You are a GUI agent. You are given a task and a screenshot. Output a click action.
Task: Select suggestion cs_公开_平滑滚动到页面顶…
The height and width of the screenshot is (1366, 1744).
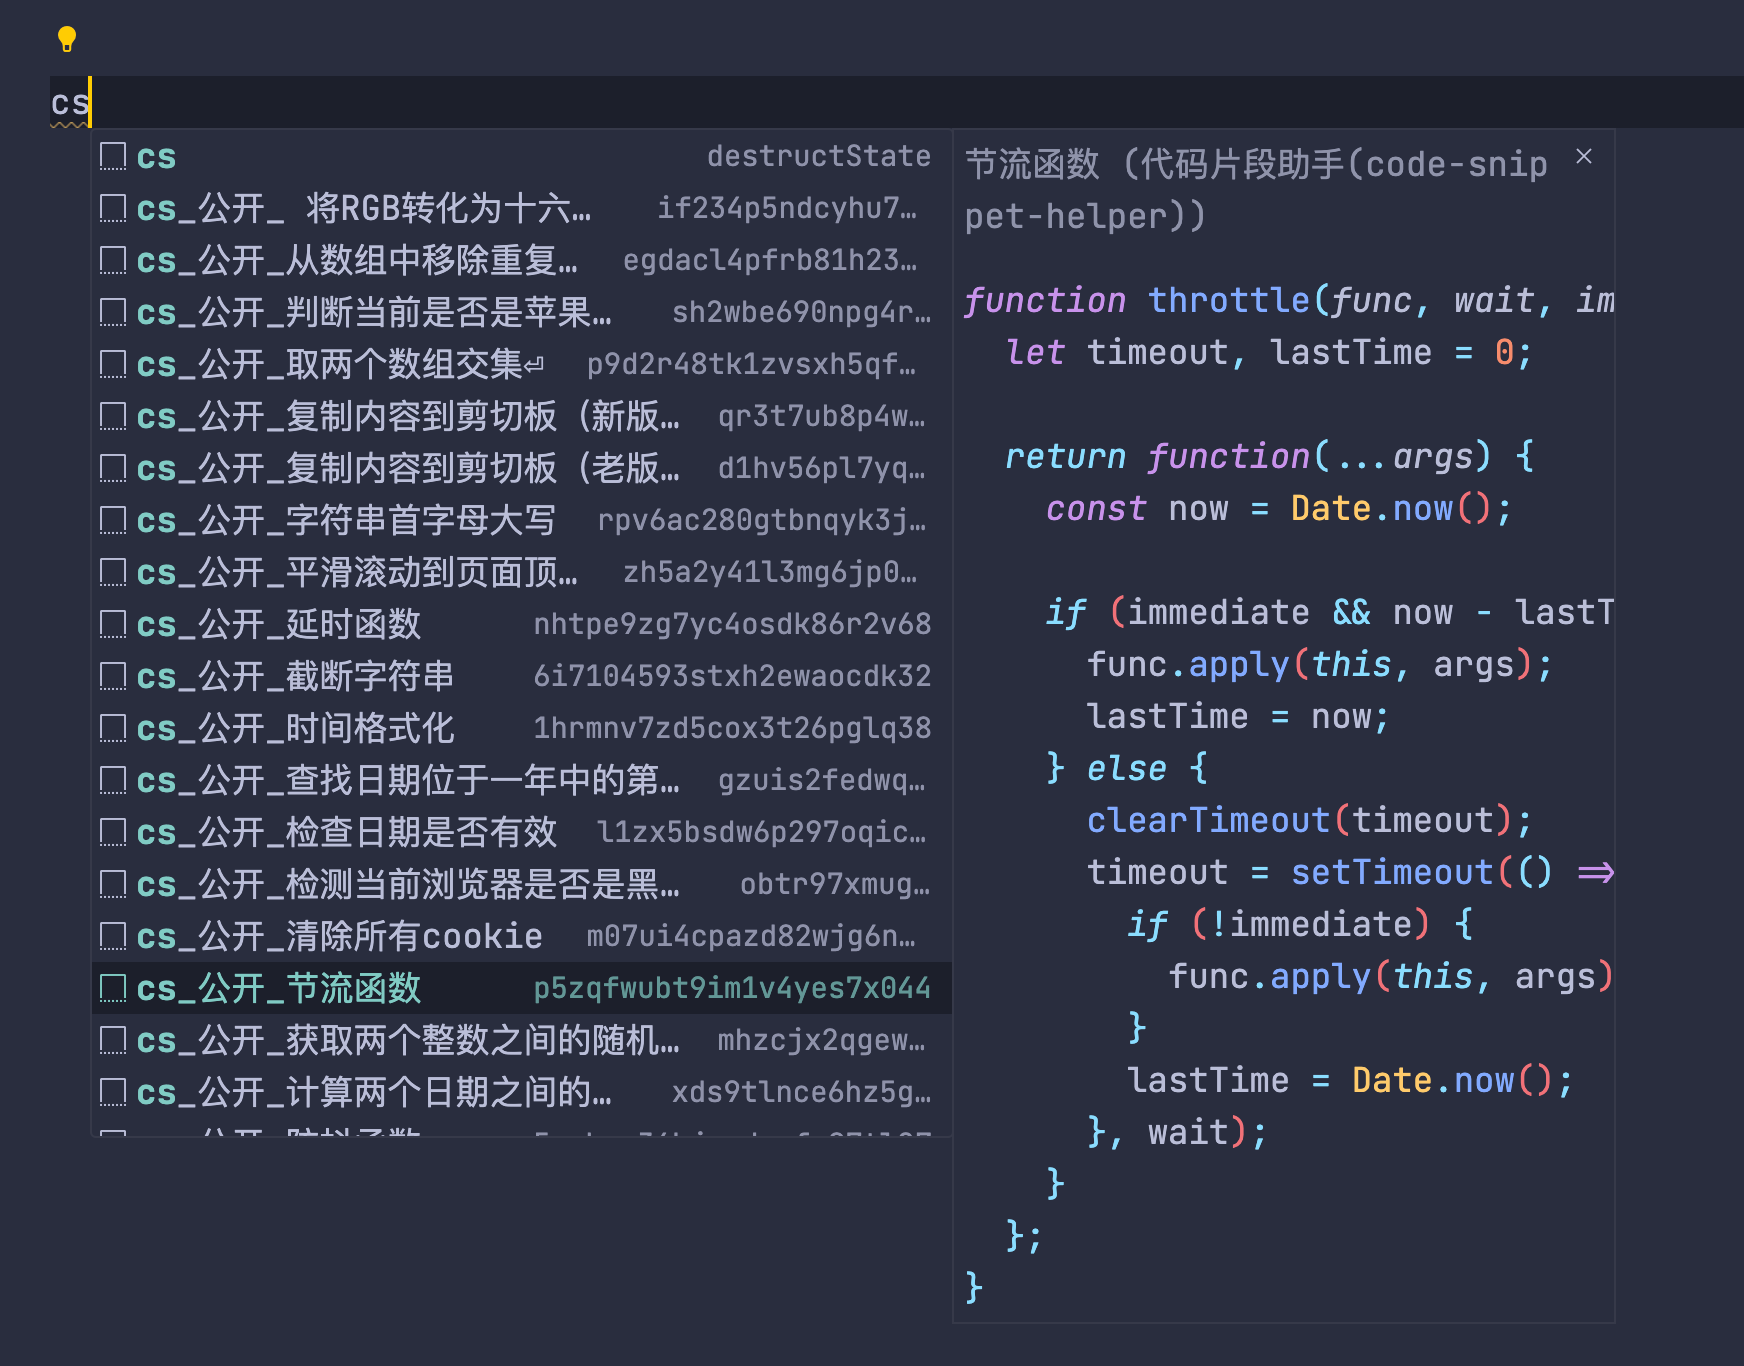point(521,572)
